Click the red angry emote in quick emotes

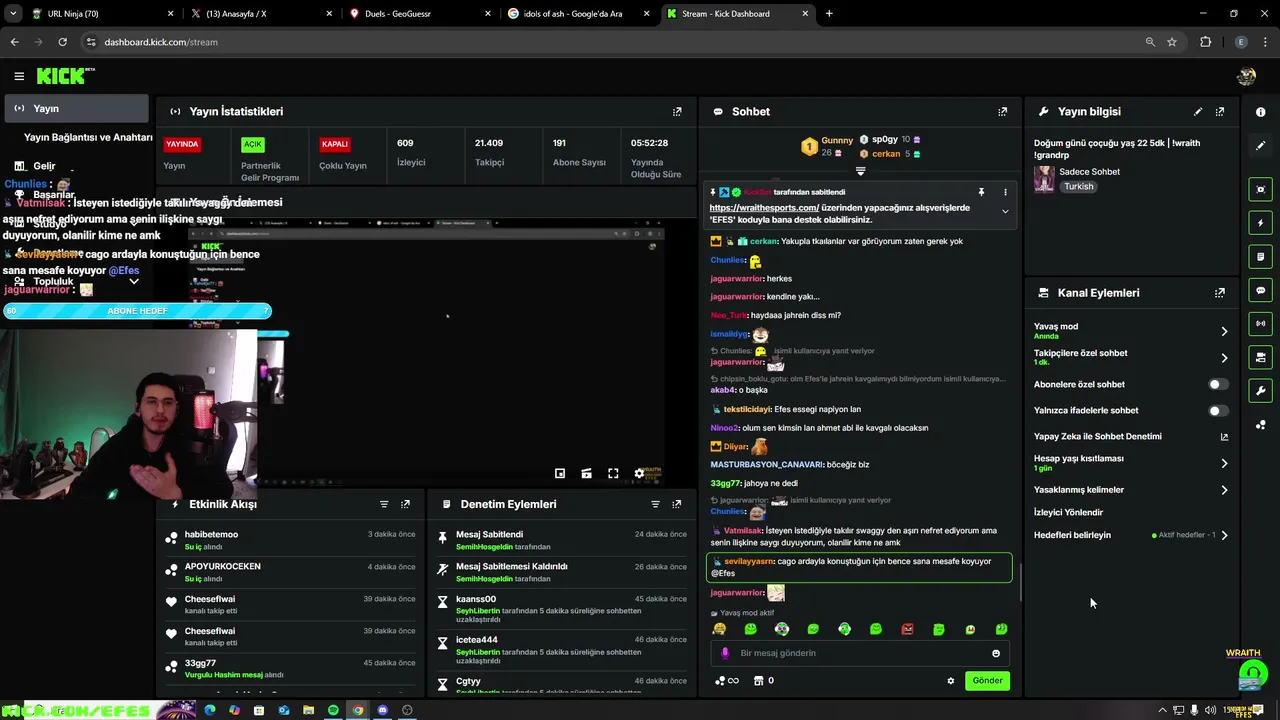[907, 629]
